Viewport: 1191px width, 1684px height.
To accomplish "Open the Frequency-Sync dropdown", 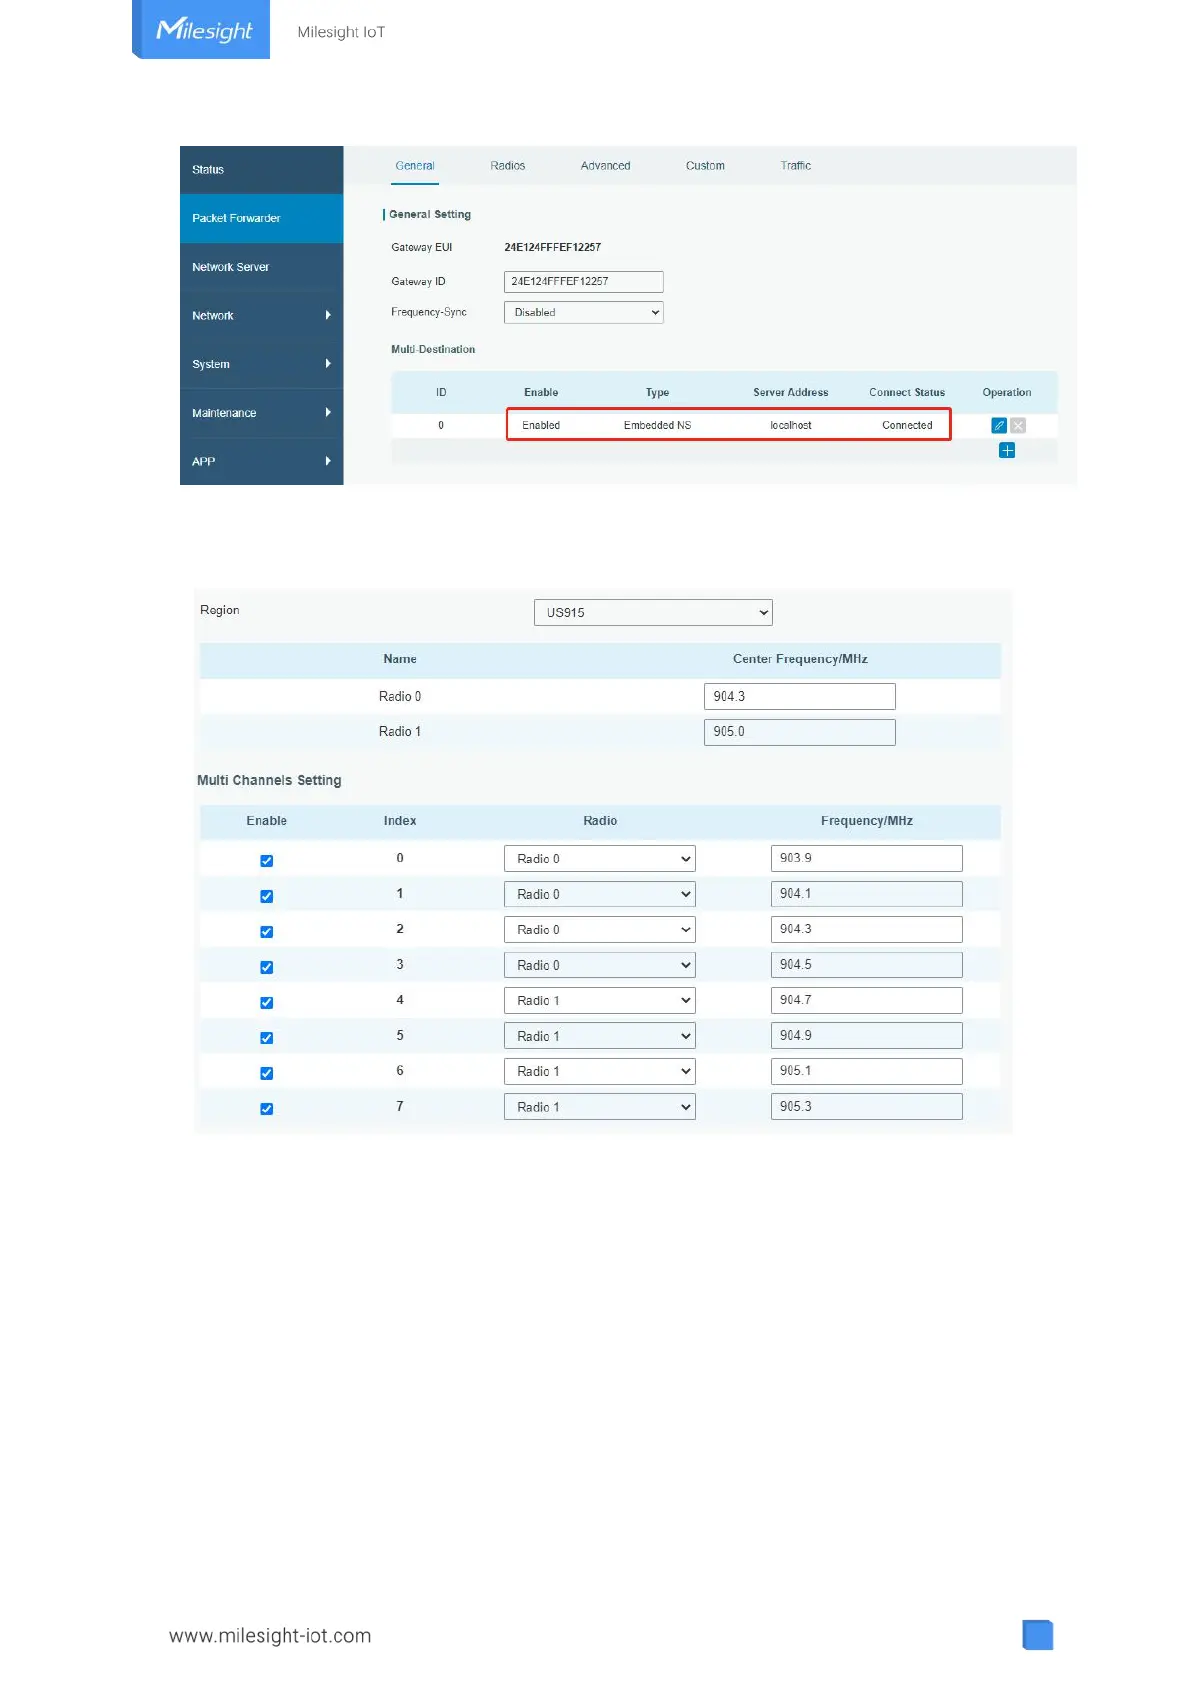I will (583, 312).
